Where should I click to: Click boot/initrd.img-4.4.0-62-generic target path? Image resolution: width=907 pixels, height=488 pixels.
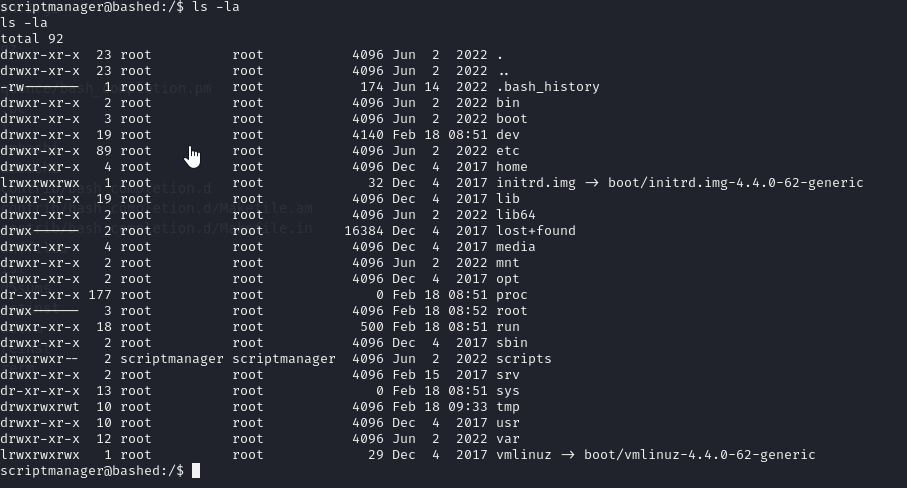(x=735, y=183)
